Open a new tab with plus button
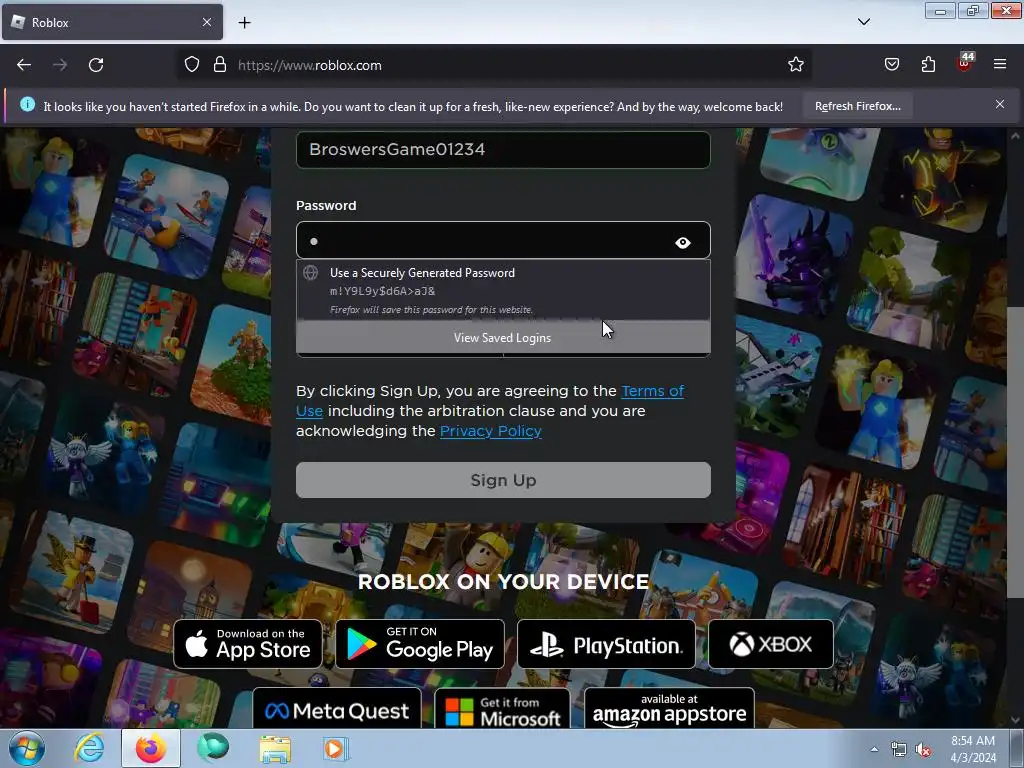1024x768 pixels. point(244,23)
